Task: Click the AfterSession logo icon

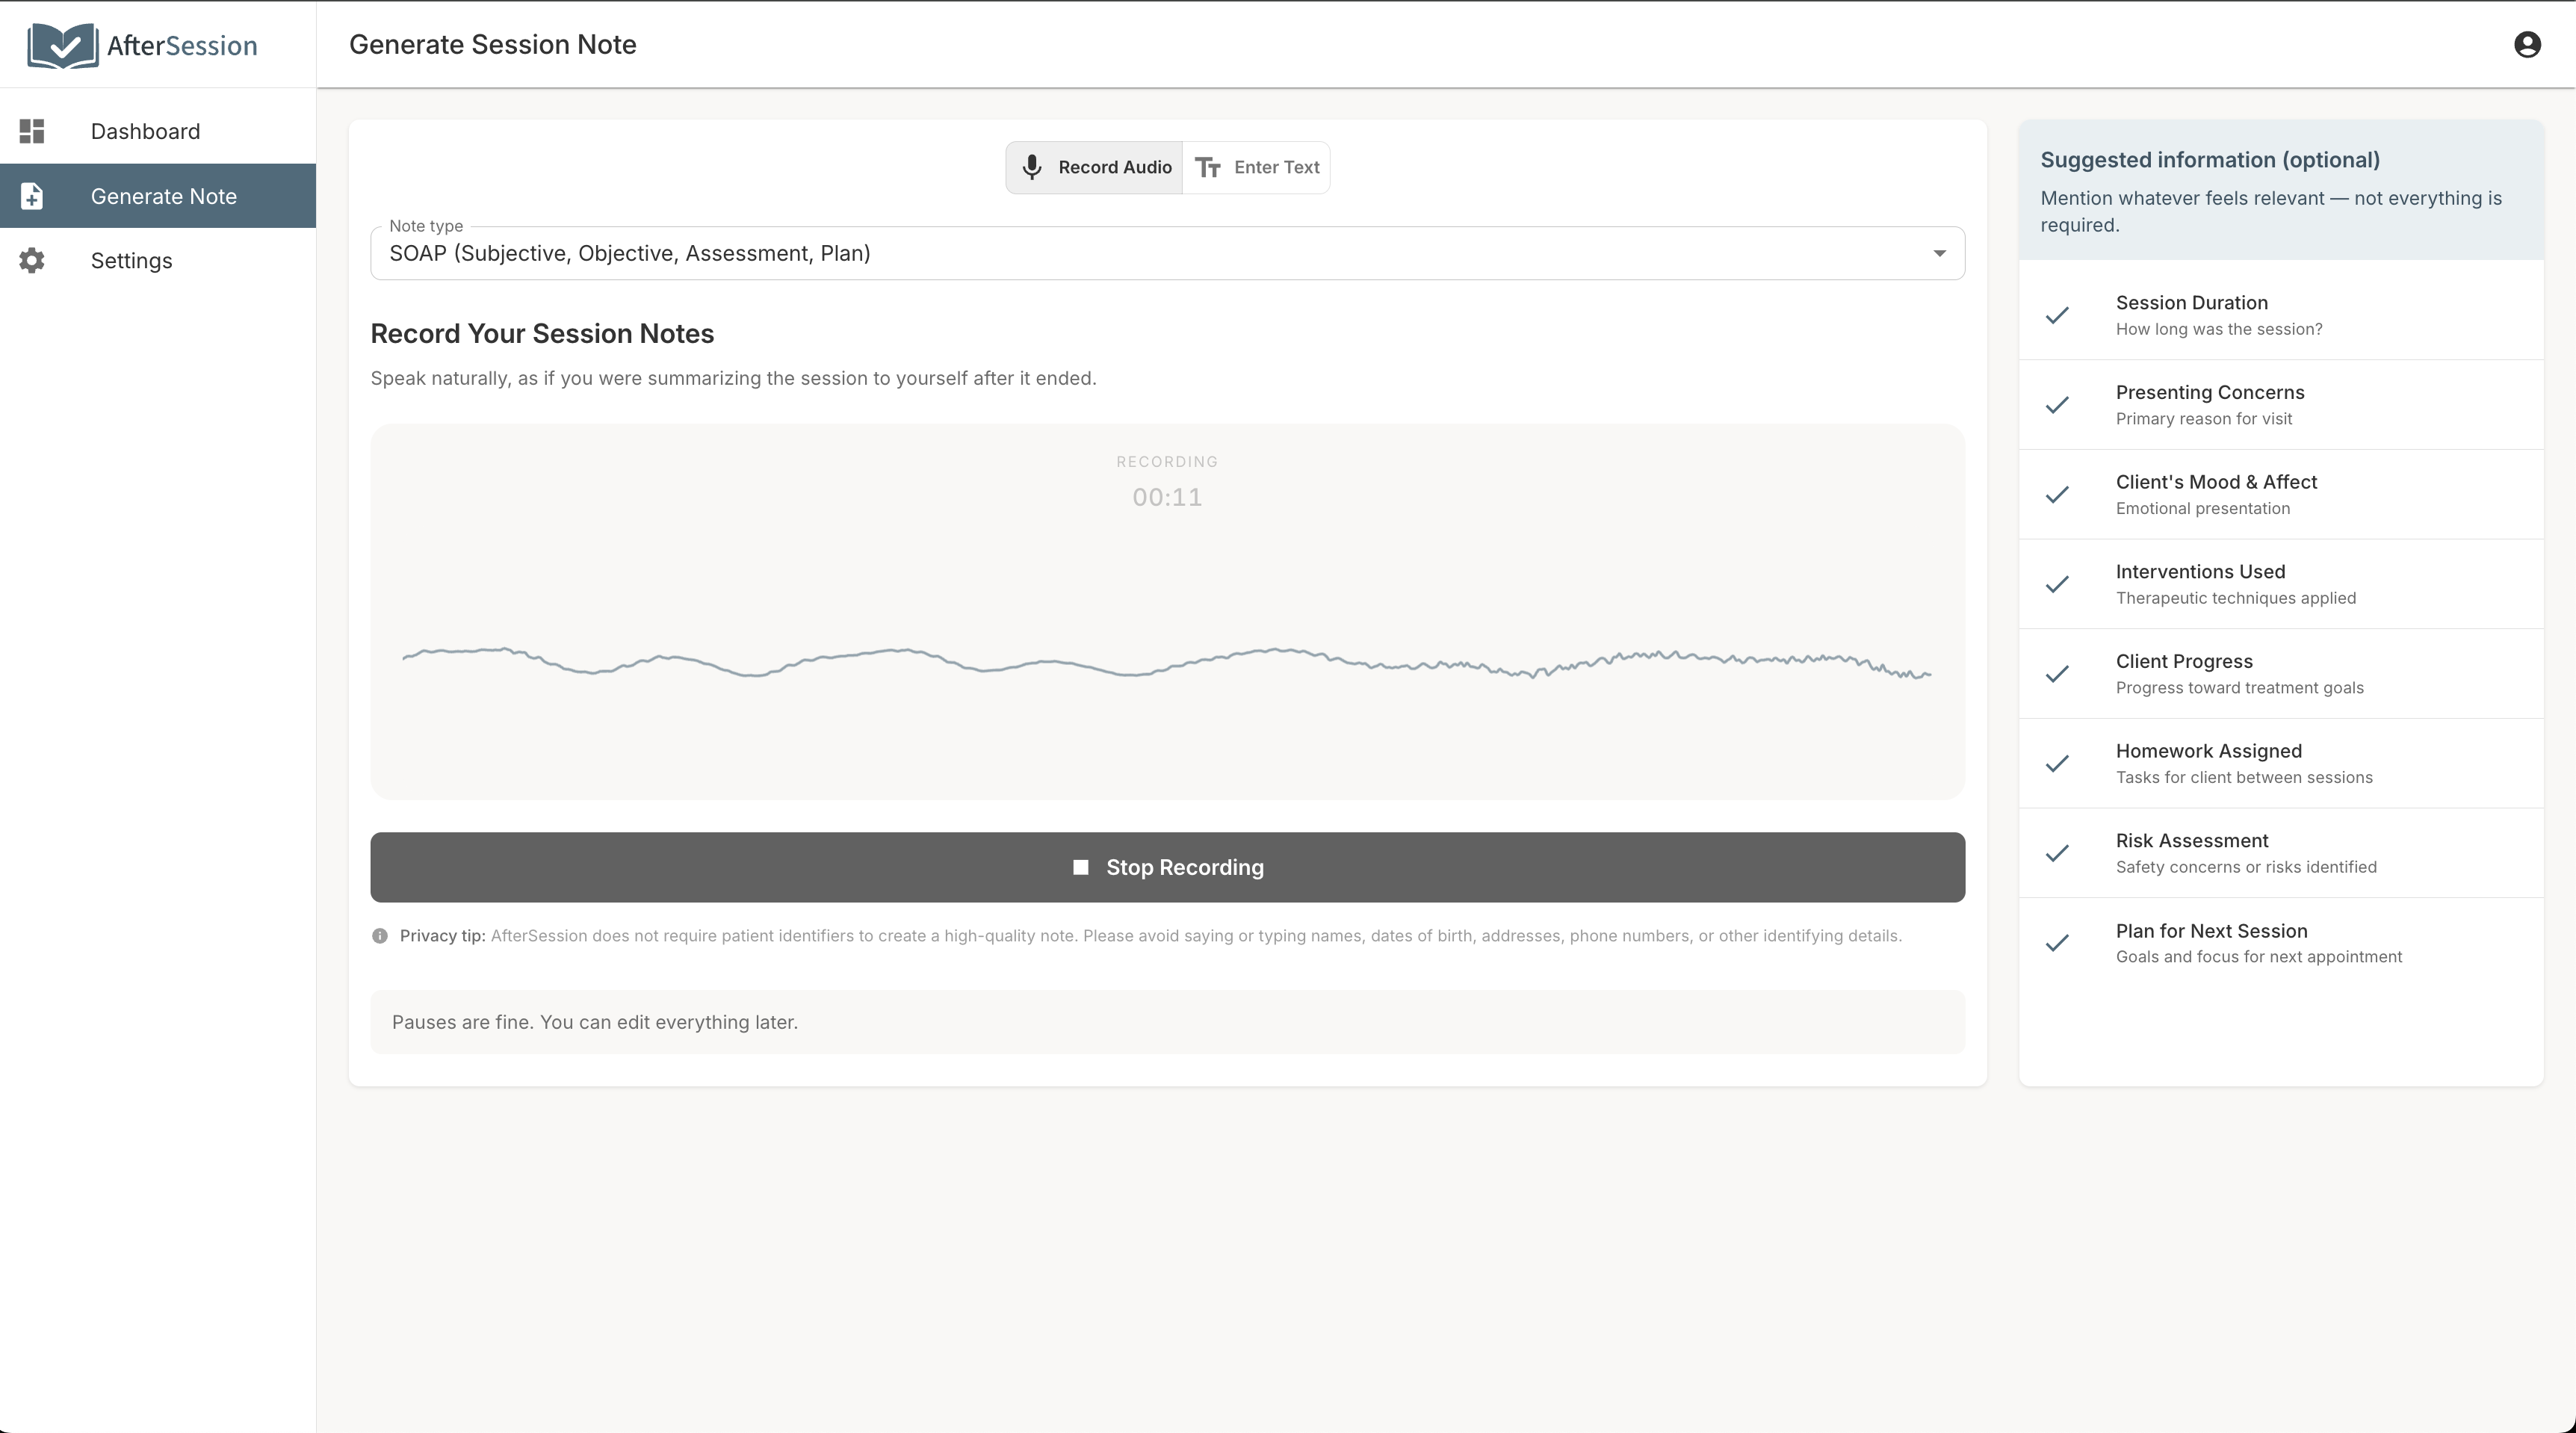Action: 61,44
